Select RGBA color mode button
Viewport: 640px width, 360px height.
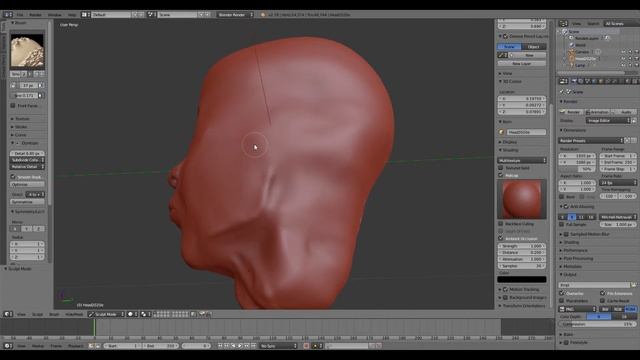tap(631, 309)
